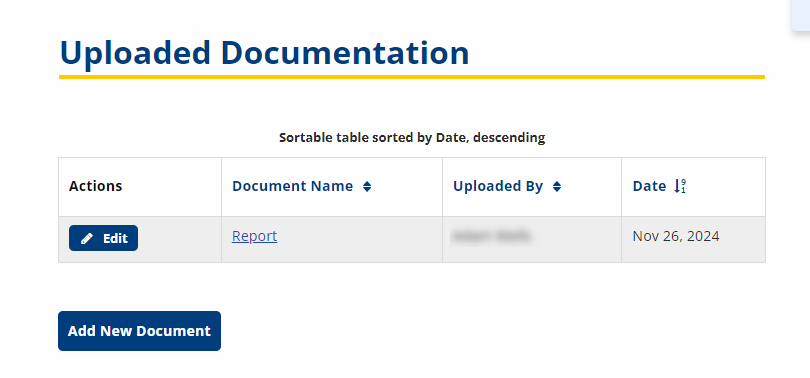Click the Date descending sort icon
The image size is (810, 378).
click(680, 186)
